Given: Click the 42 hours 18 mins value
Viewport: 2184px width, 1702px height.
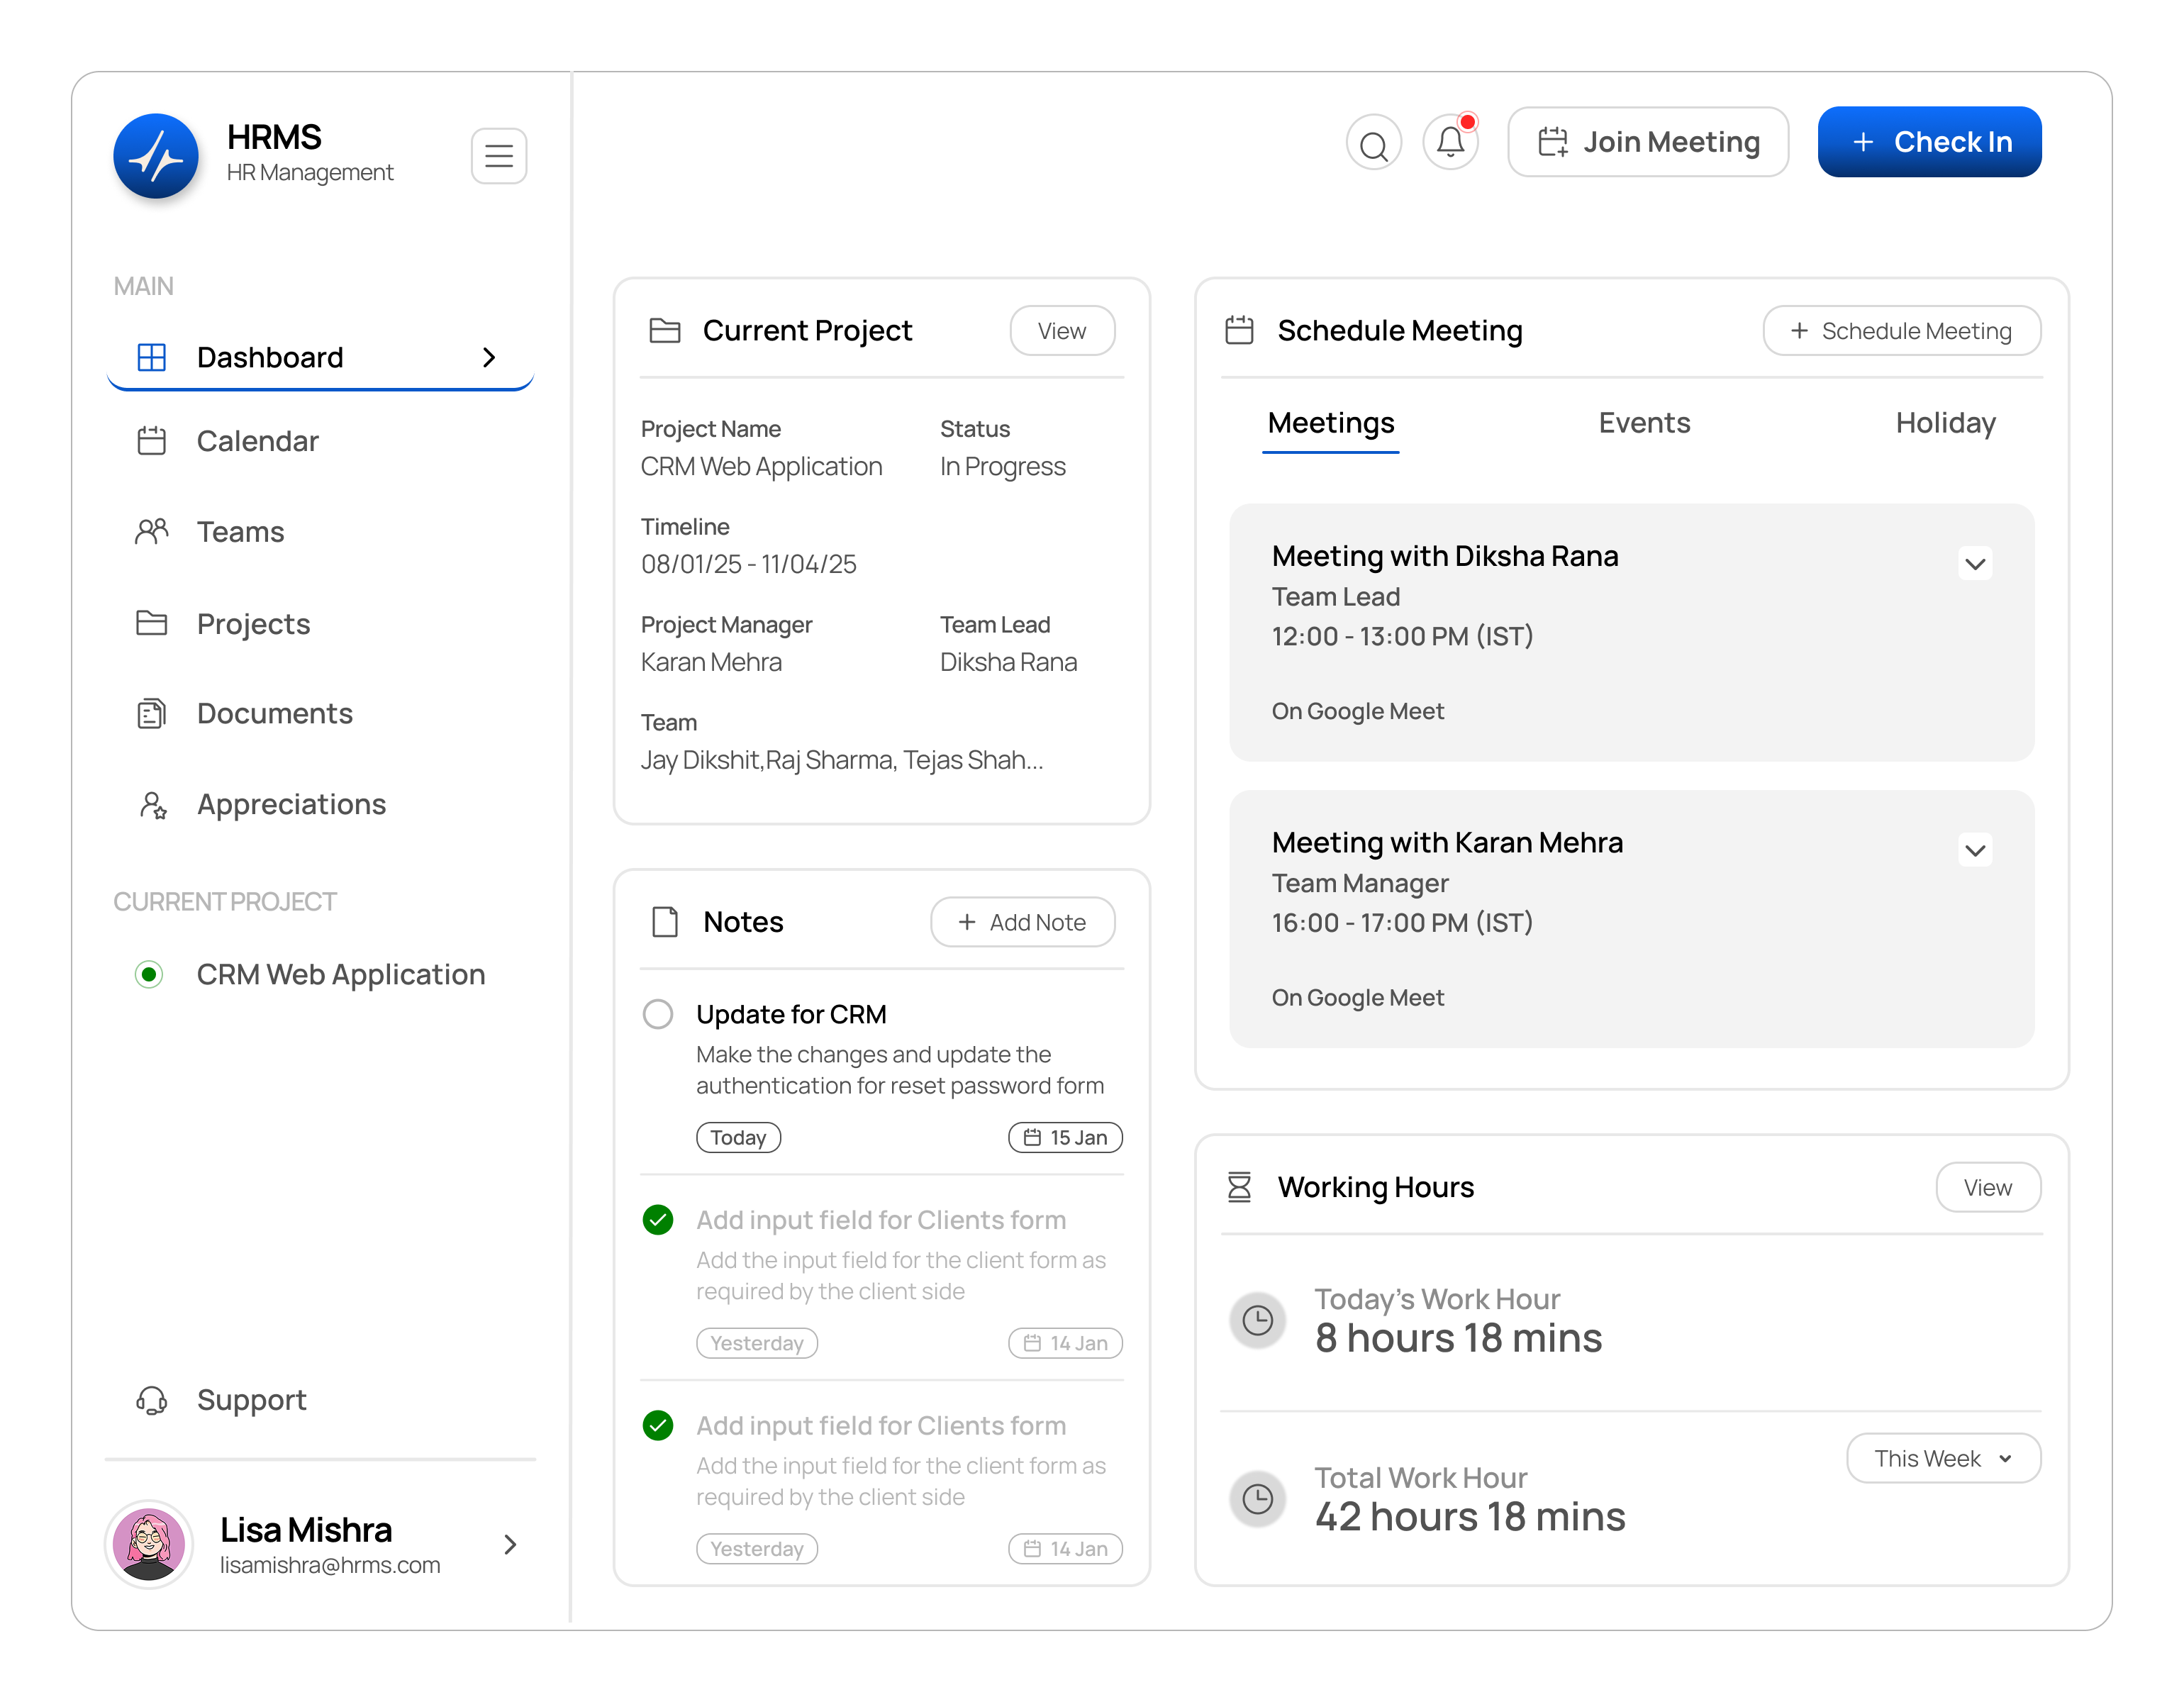Looking at the screenshot, I should click(x=1470, y=1517).
